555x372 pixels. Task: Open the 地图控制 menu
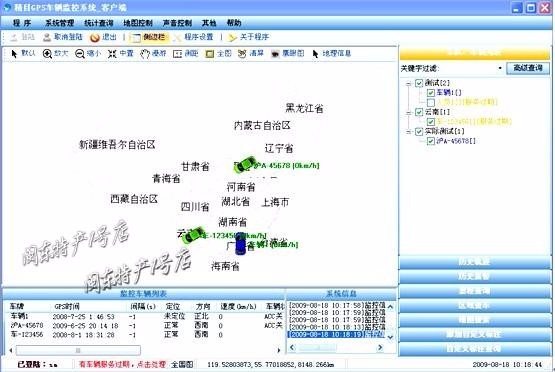[x=138, y=23]
